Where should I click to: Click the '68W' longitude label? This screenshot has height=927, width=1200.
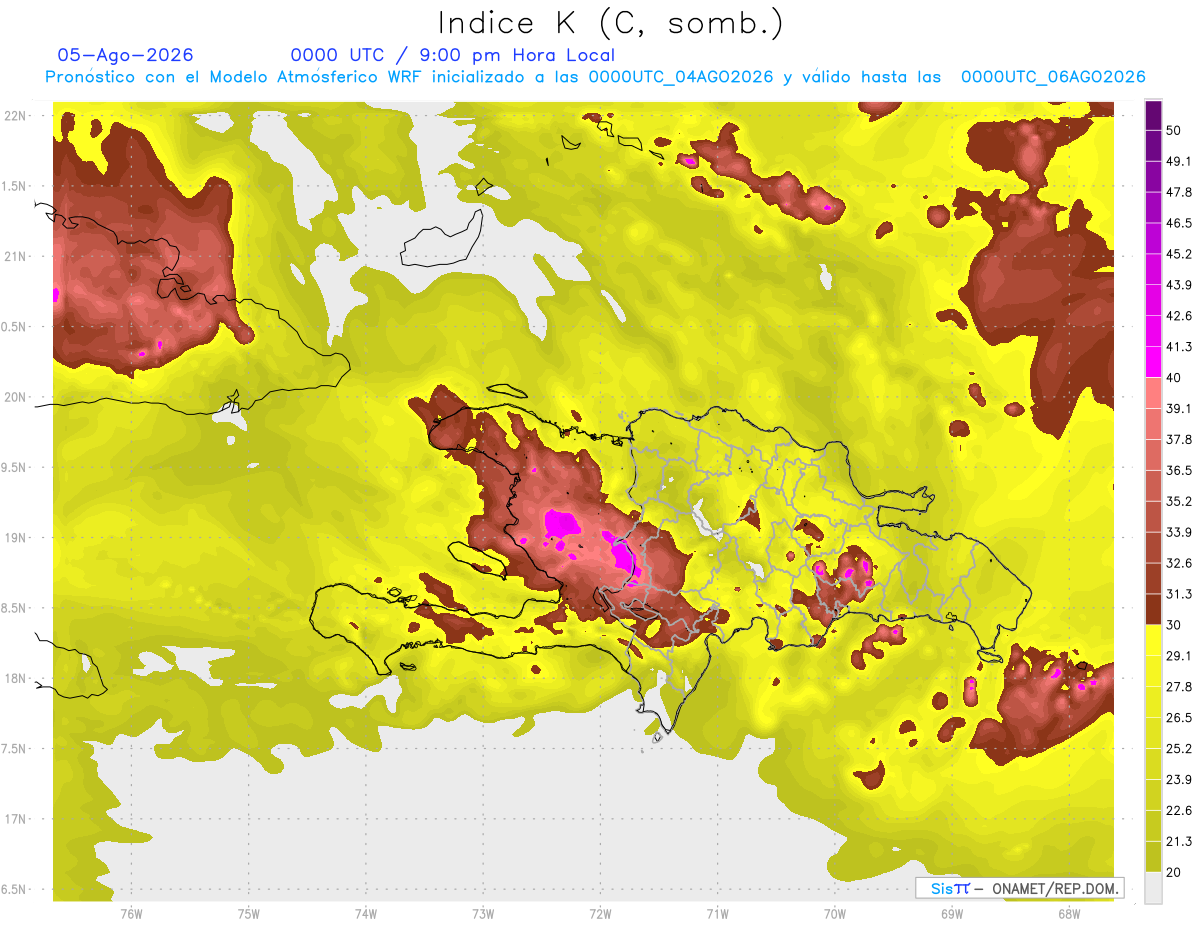point(1069,913)
